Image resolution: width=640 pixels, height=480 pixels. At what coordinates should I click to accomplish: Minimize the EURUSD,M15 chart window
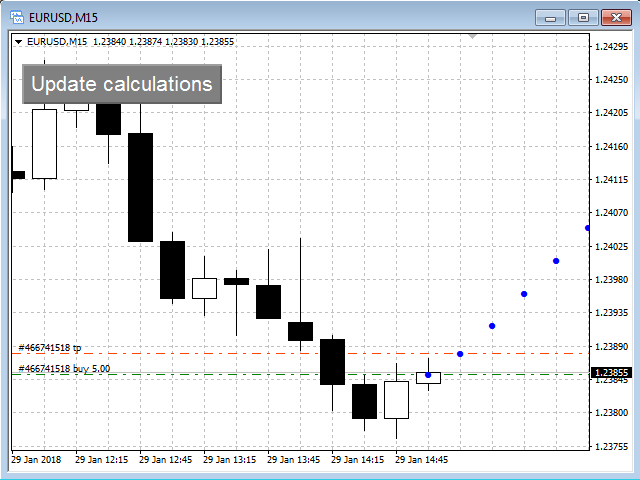(550, 18)
